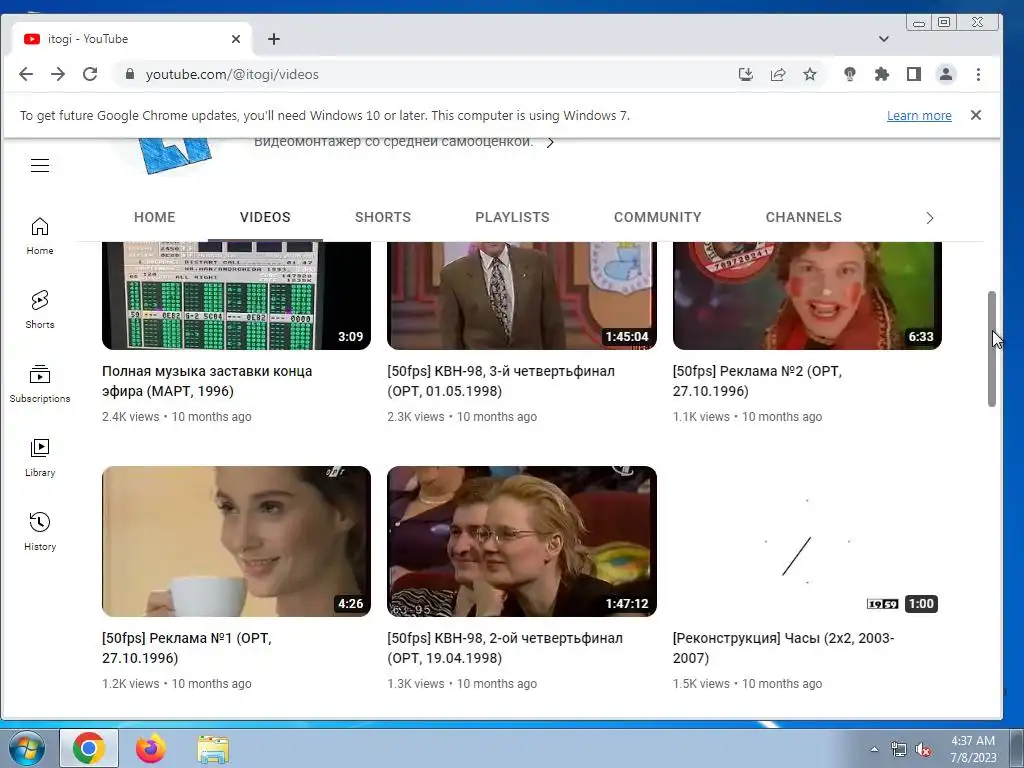The width and height of the screenshot is (1024, 768).
Task: Open the Windows Start menu
Action: pos(27,748)
